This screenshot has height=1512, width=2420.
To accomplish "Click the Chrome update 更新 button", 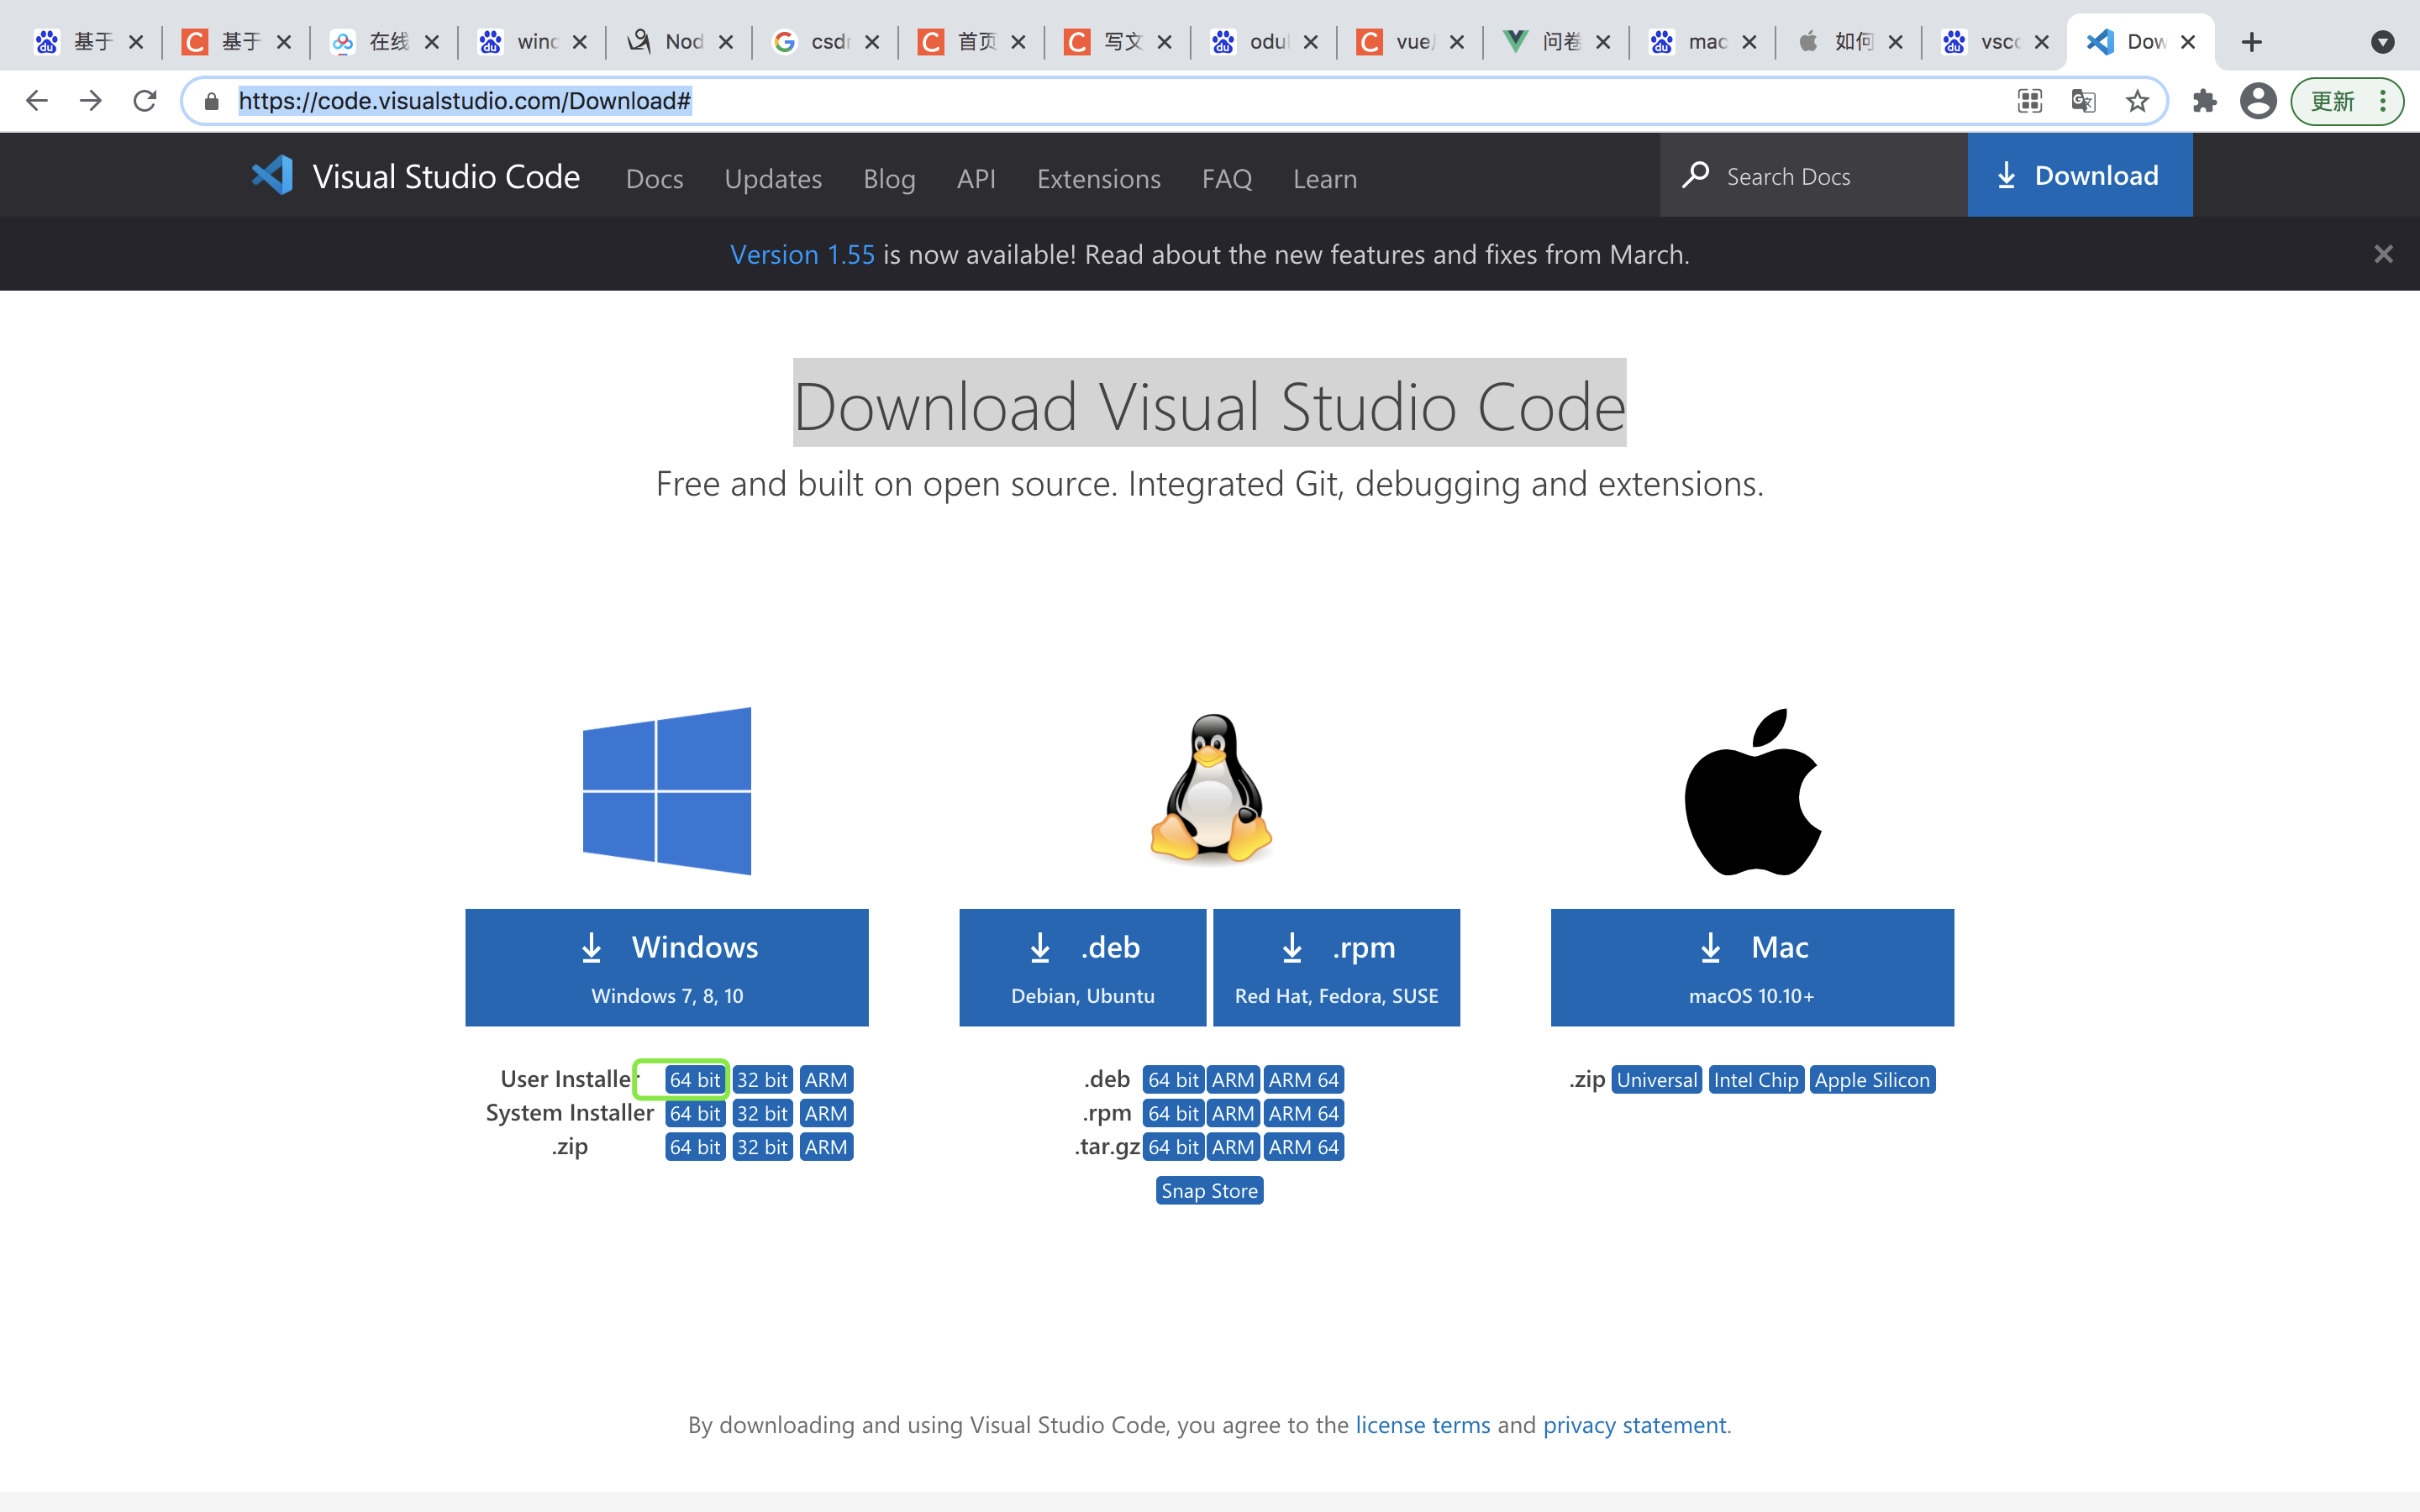I will click(x=2347, y=101).
